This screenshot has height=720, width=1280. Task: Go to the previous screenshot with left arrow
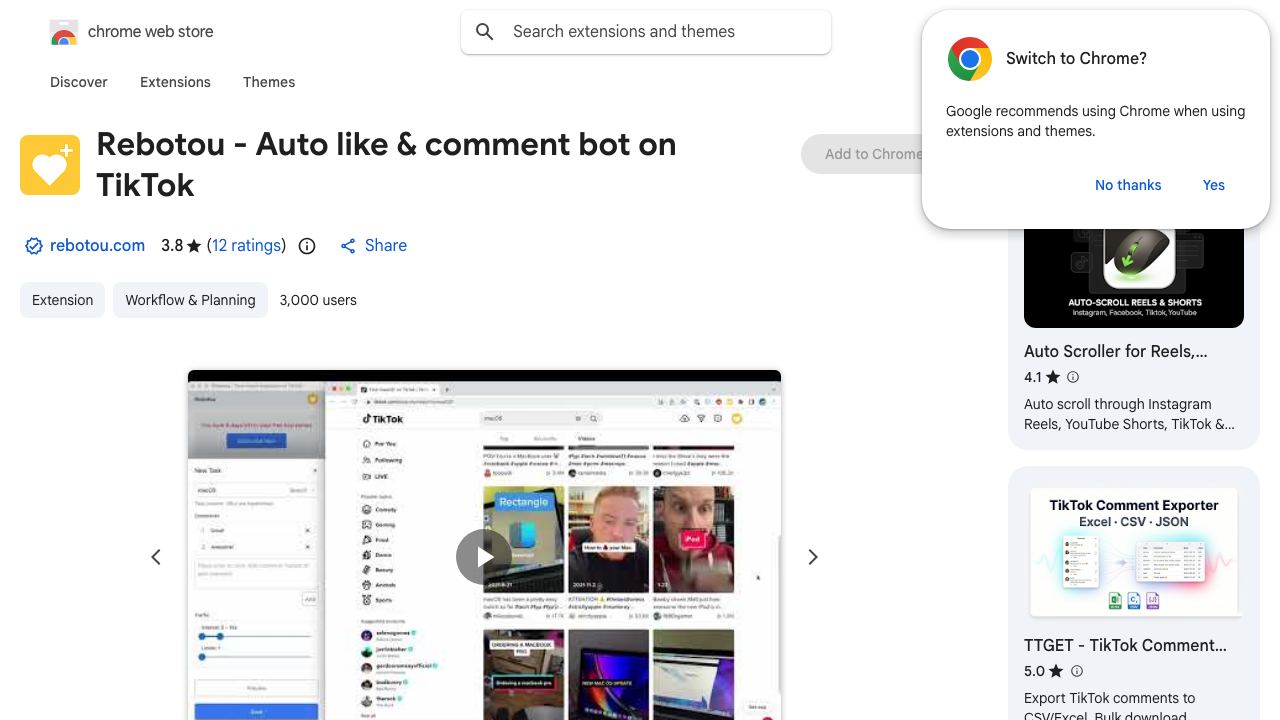click(156, 557)
